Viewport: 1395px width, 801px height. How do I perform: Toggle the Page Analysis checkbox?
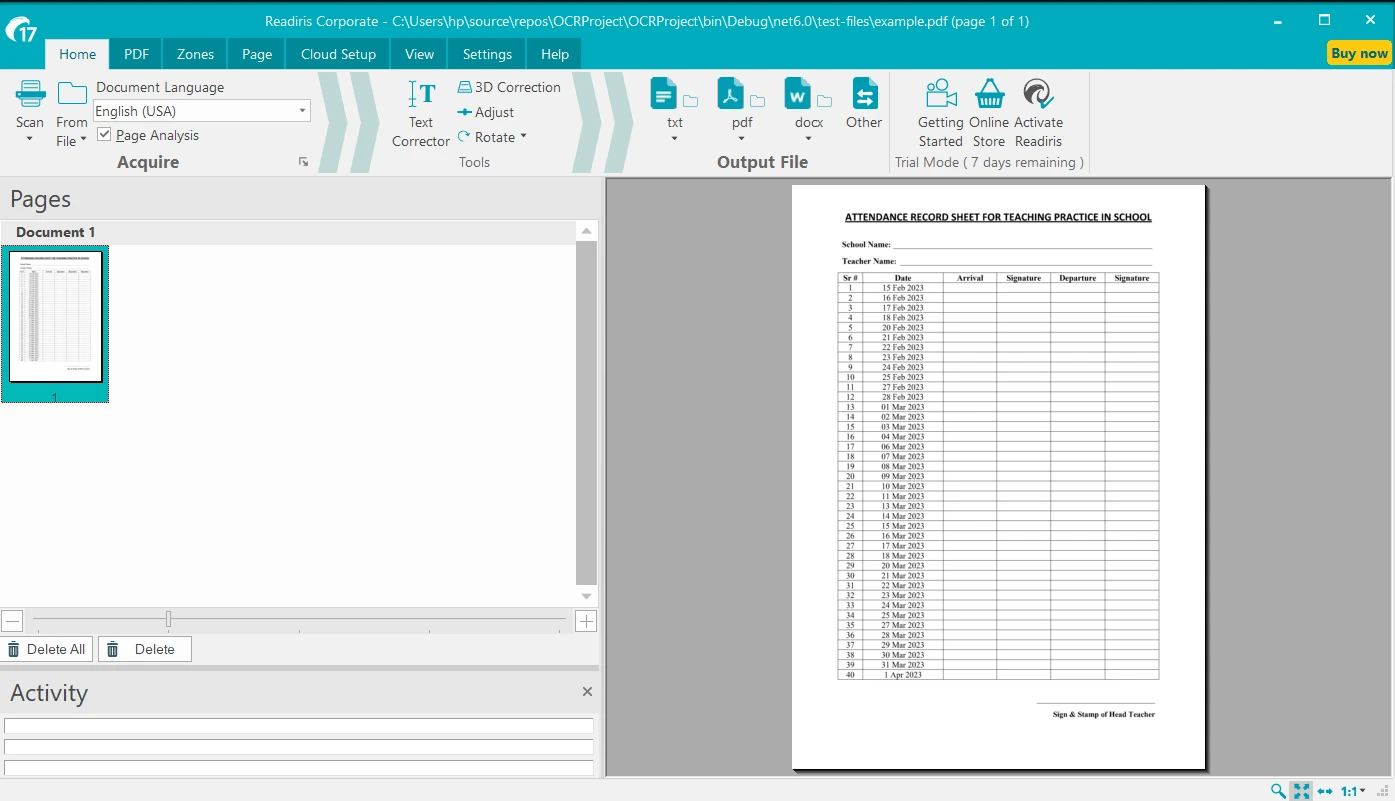pos(104,135)
